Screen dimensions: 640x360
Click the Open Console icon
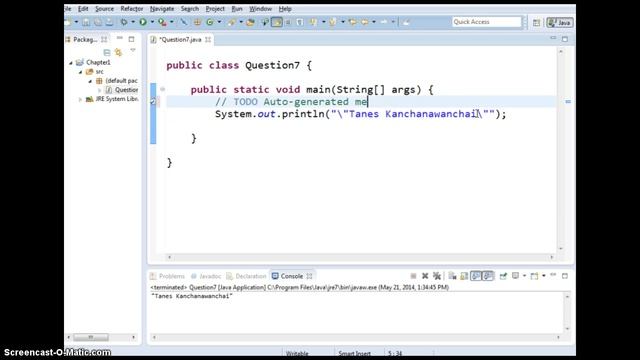(534, 276)
